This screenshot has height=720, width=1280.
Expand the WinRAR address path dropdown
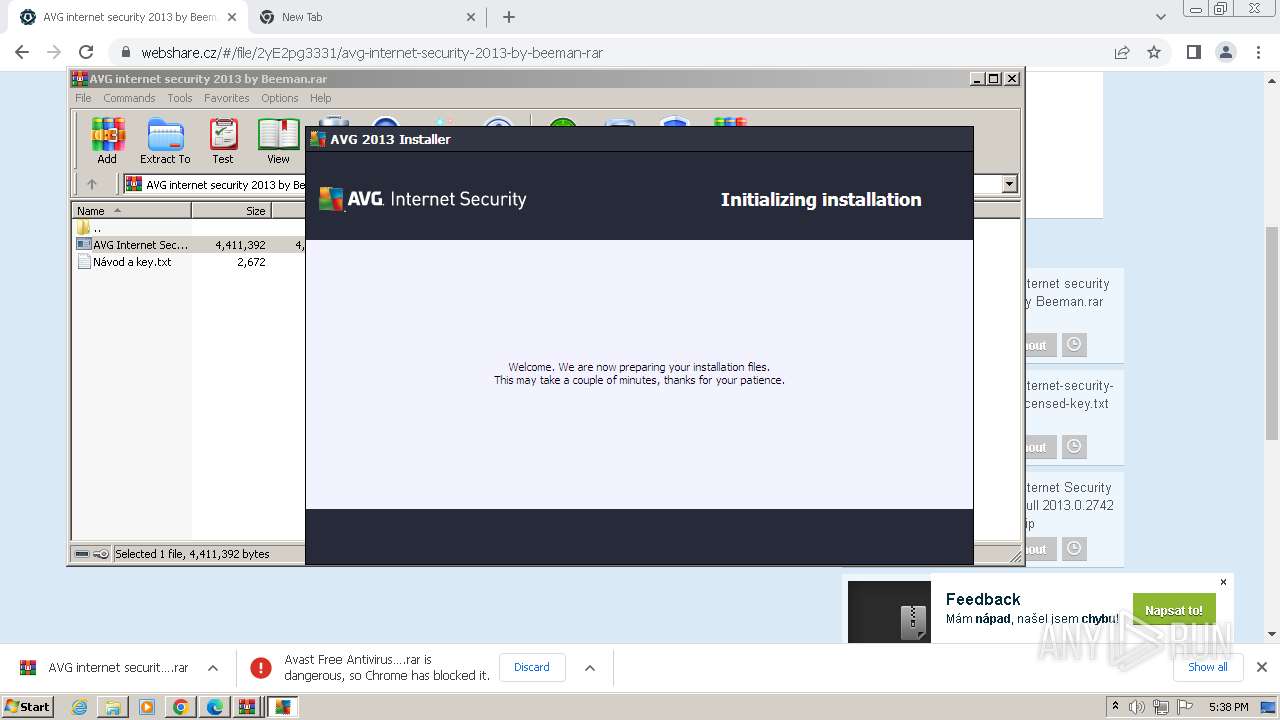click(x=1009, y=184)
